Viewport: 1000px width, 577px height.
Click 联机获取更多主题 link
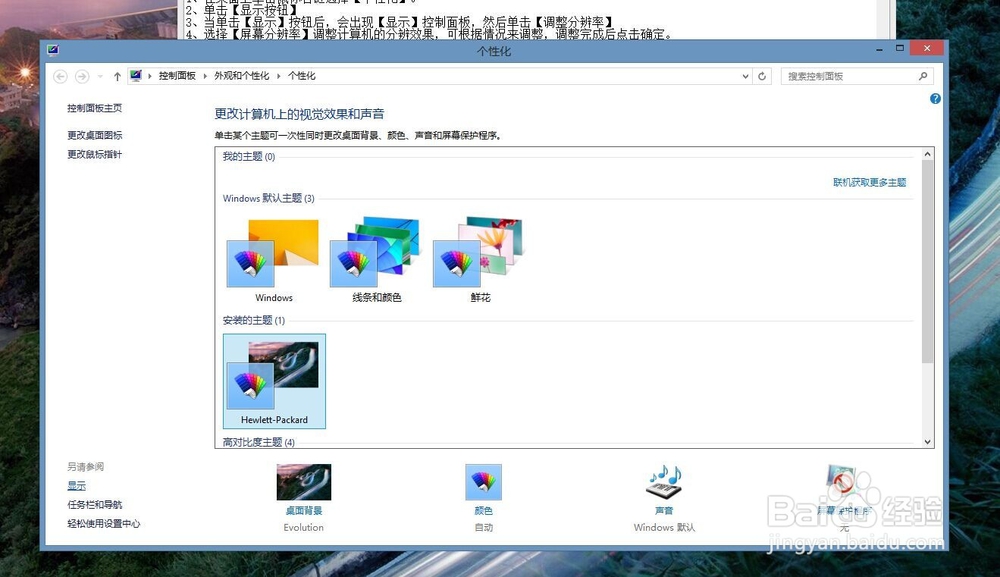tap(869, 182)
